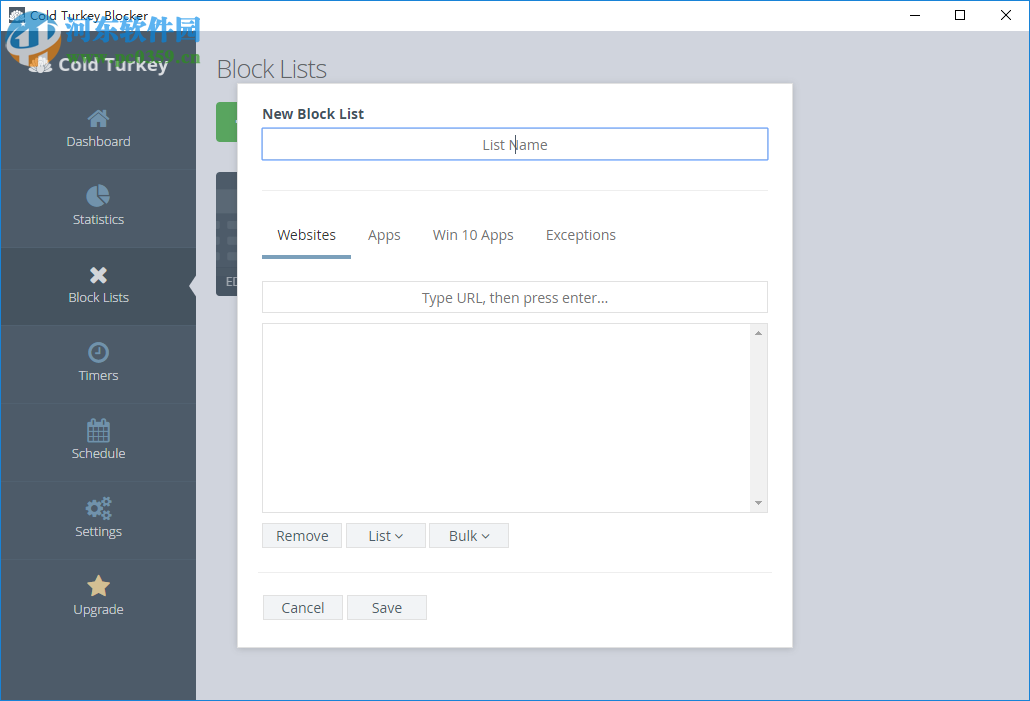The width and height of the screenshot is (1030, 701).
Task: Open the List dropdown menu
Action: (385, 535)
